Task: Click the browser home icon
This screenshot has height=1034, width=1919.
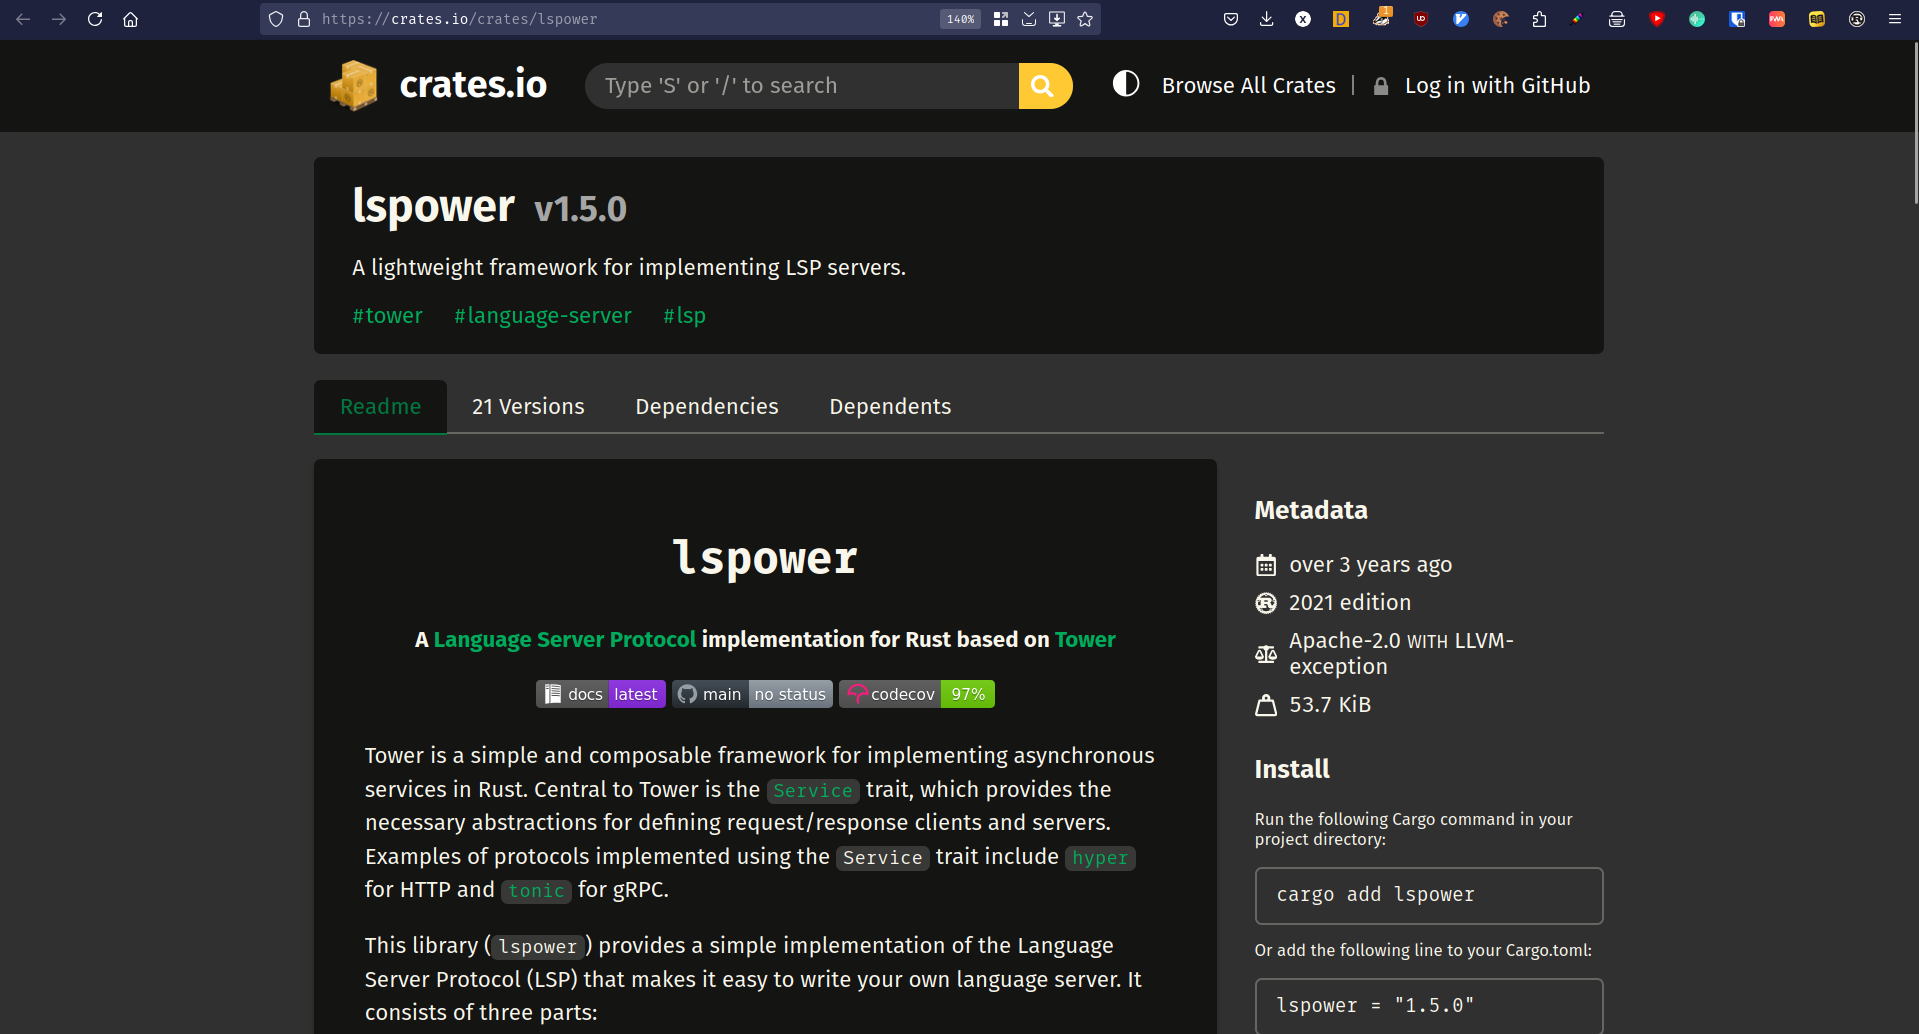Action: click(130, 19)
